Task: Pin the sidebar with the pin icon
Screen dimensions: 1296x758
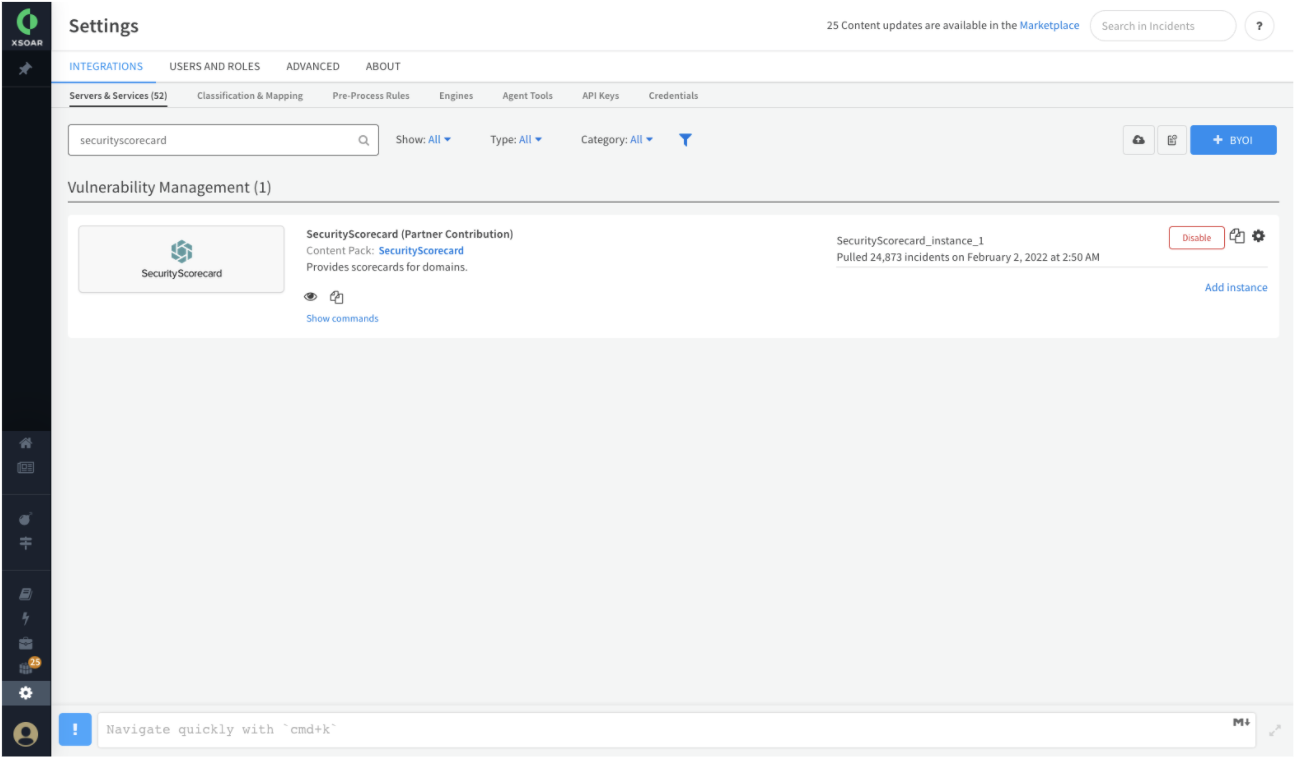Action: point(26,69)
